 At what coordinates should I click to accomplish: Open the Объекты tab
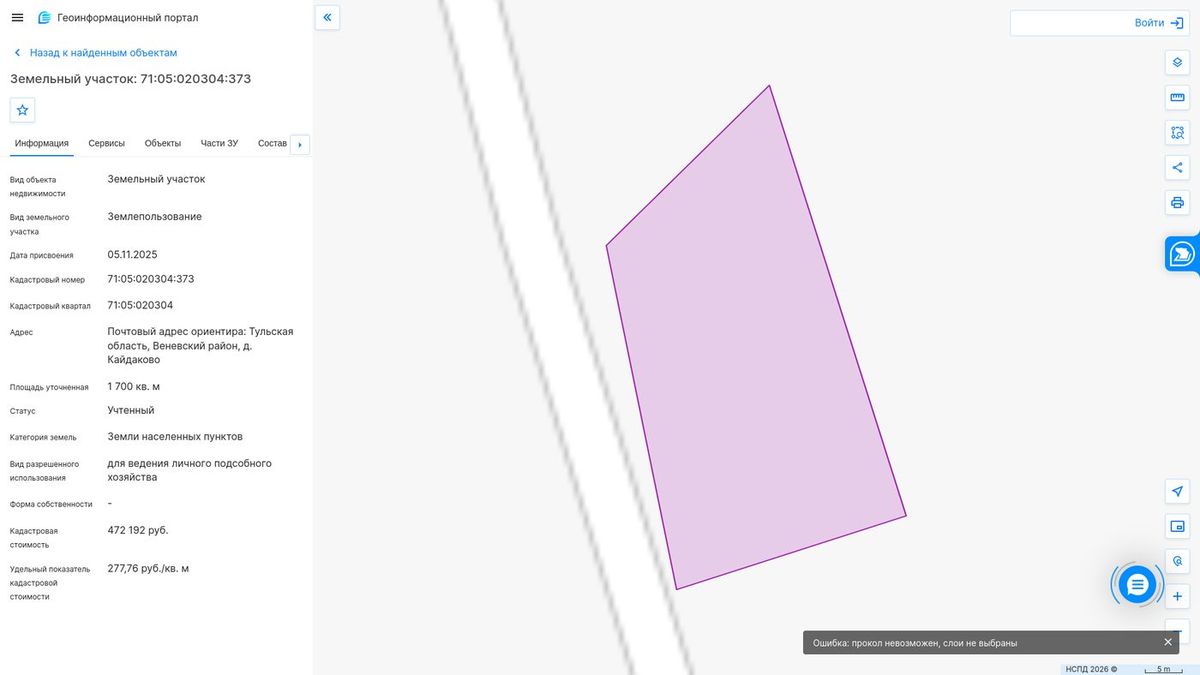pyautogui.click(x=163, y=143)
